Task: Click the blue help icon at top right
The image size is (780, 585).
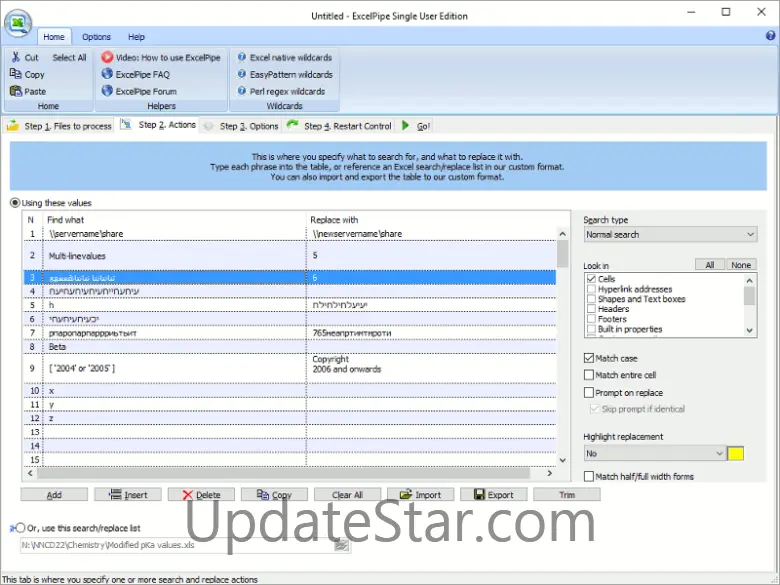Action: click(770, 35)
